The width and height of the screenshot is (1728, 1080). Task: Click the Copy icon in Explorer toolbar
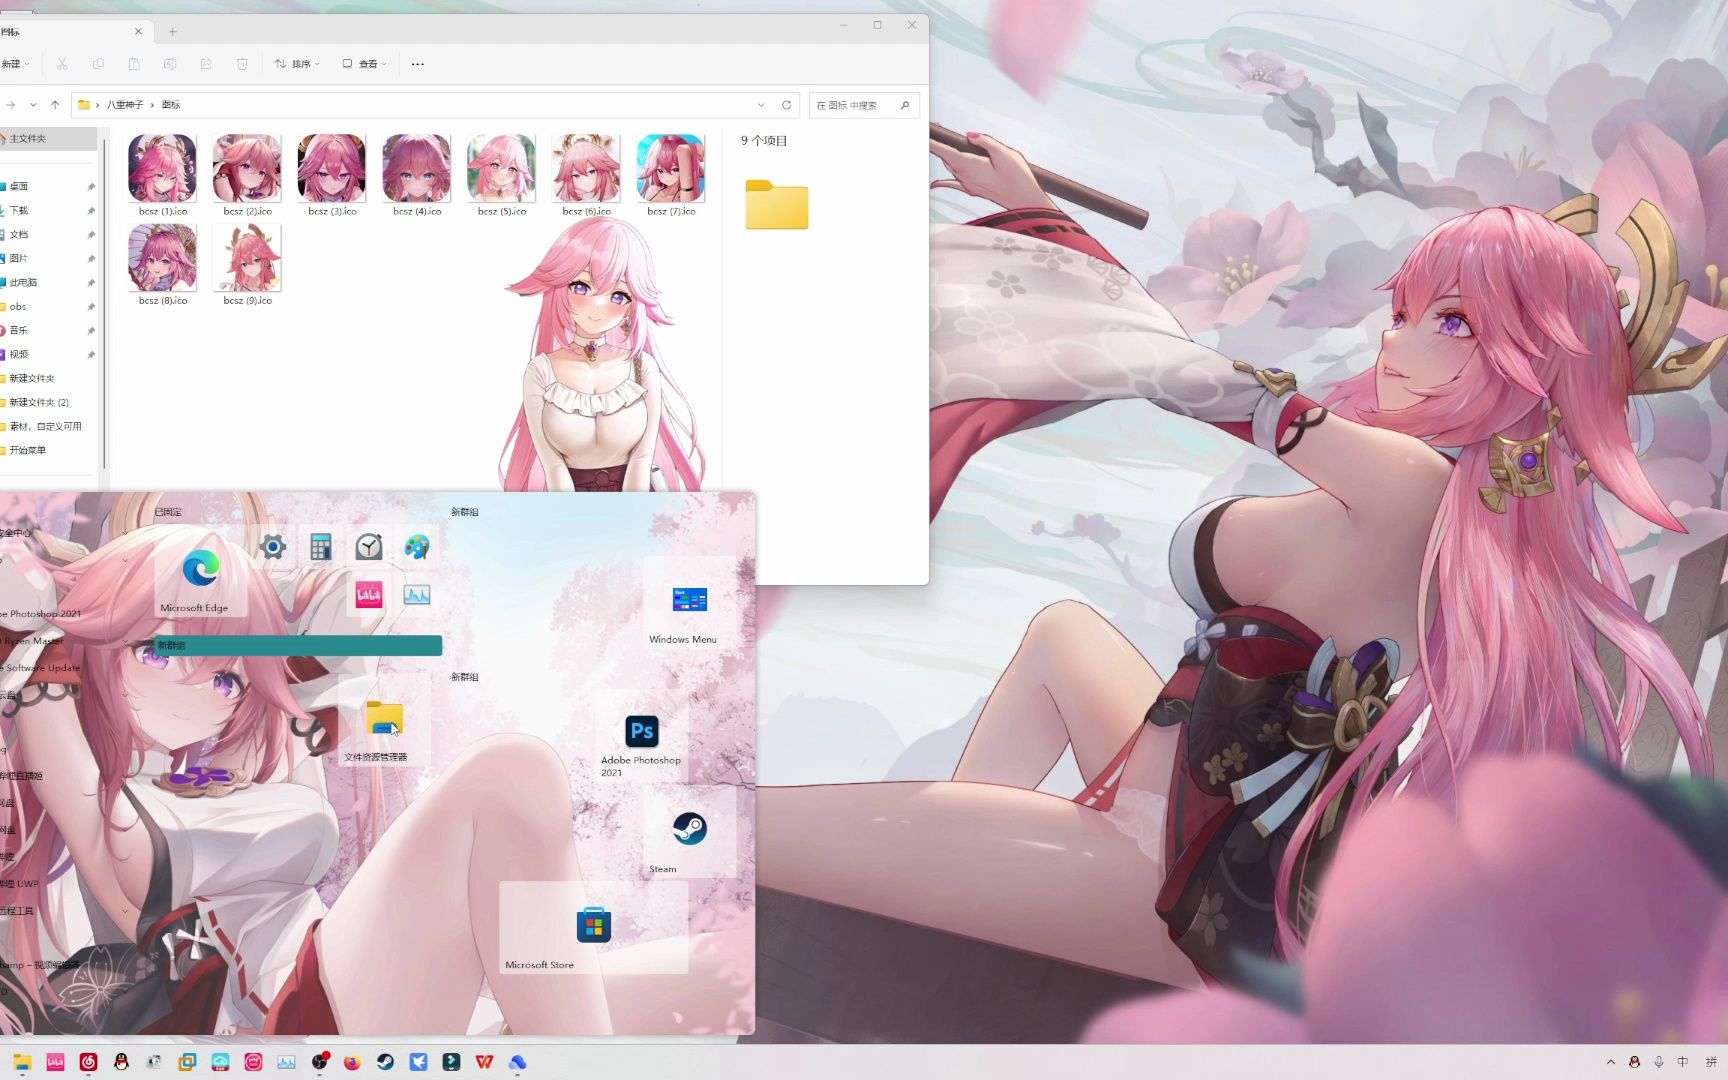pyautogui.click(x=98, y=64)
